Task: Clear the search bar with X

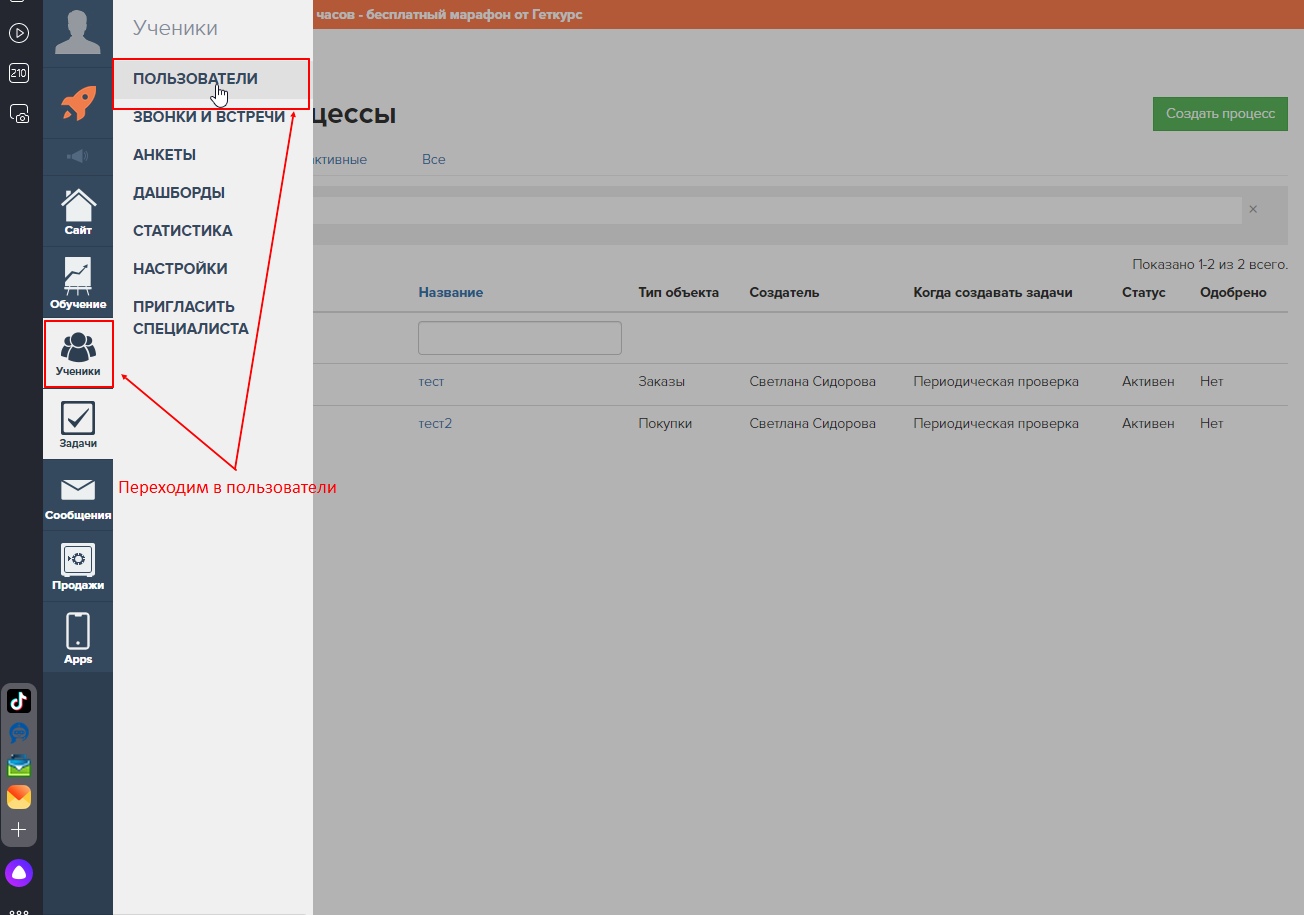Action: tap(1253, 209)
